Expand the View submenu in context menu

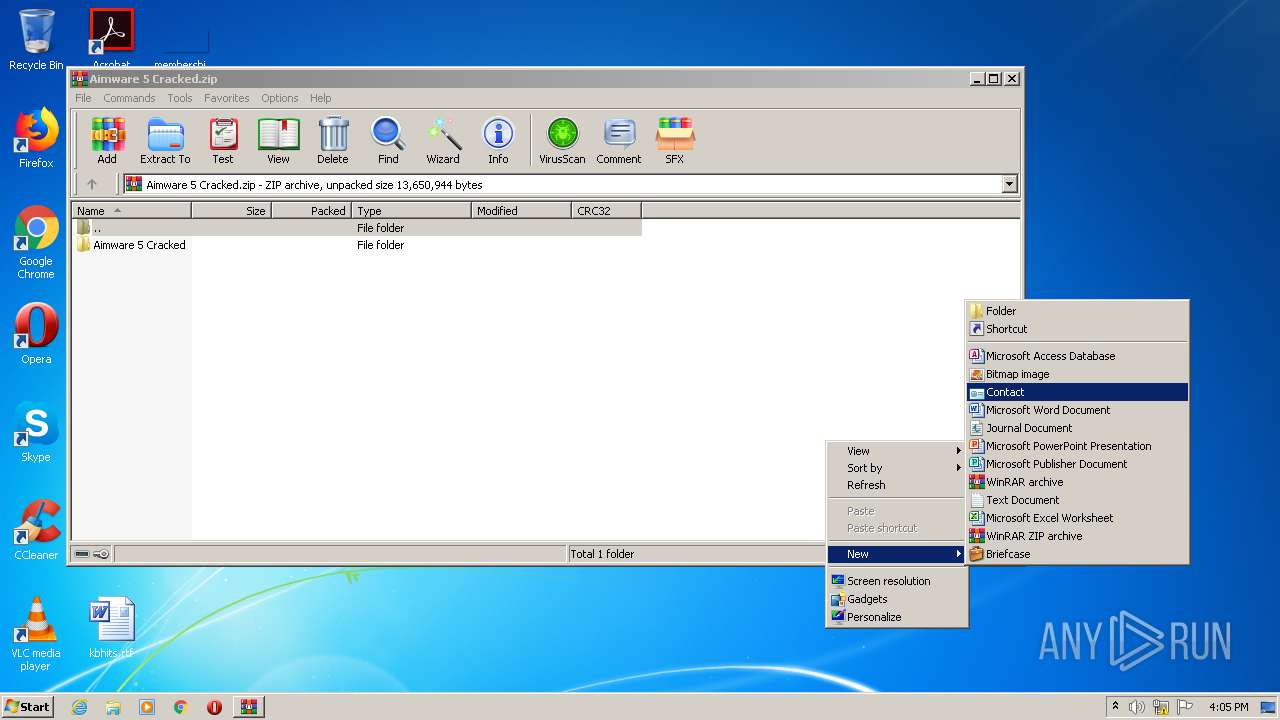[896, 451]
